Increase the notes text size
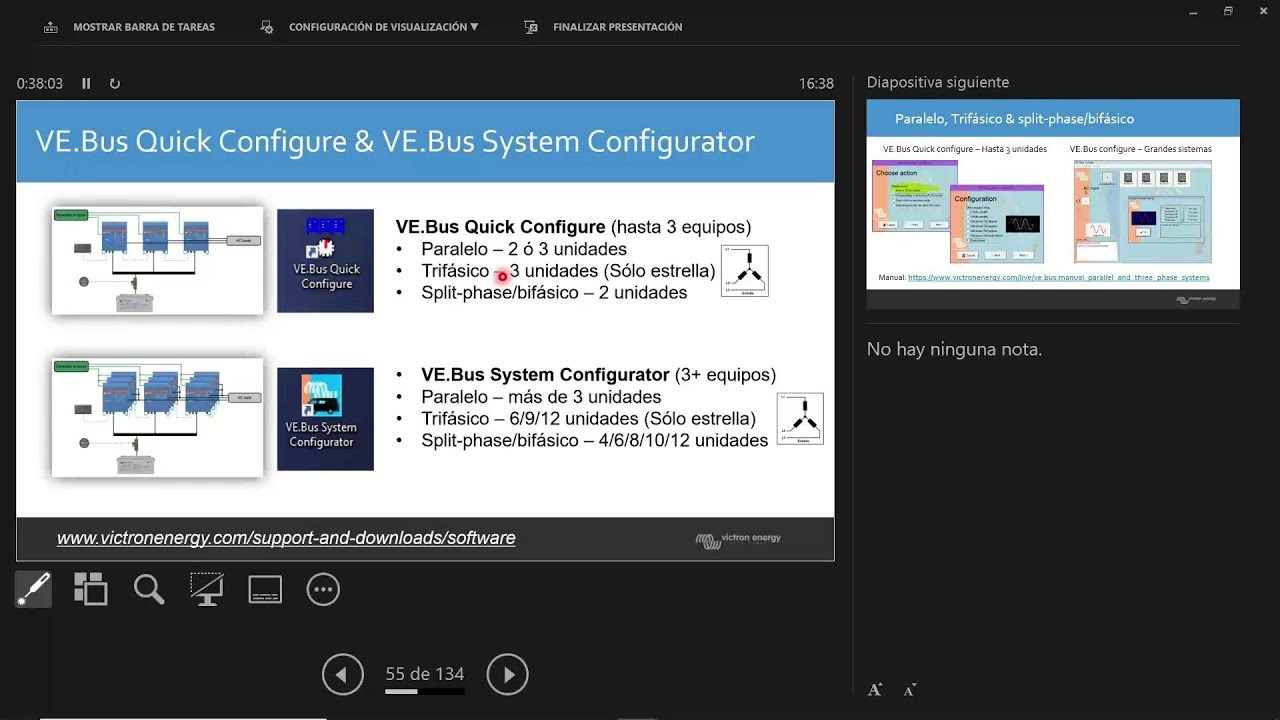 coord(875,690)
